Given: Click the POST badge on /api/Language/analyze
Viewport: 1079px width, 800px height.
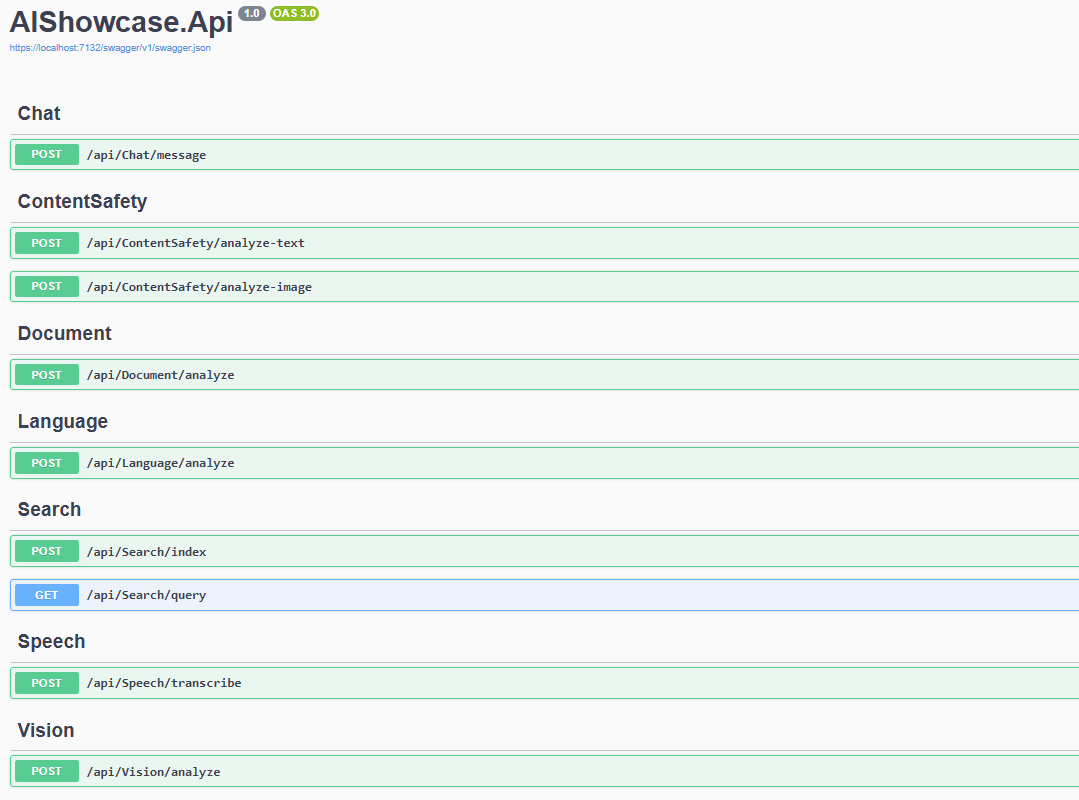Looking at the screenshot, I should pos(46,462).
